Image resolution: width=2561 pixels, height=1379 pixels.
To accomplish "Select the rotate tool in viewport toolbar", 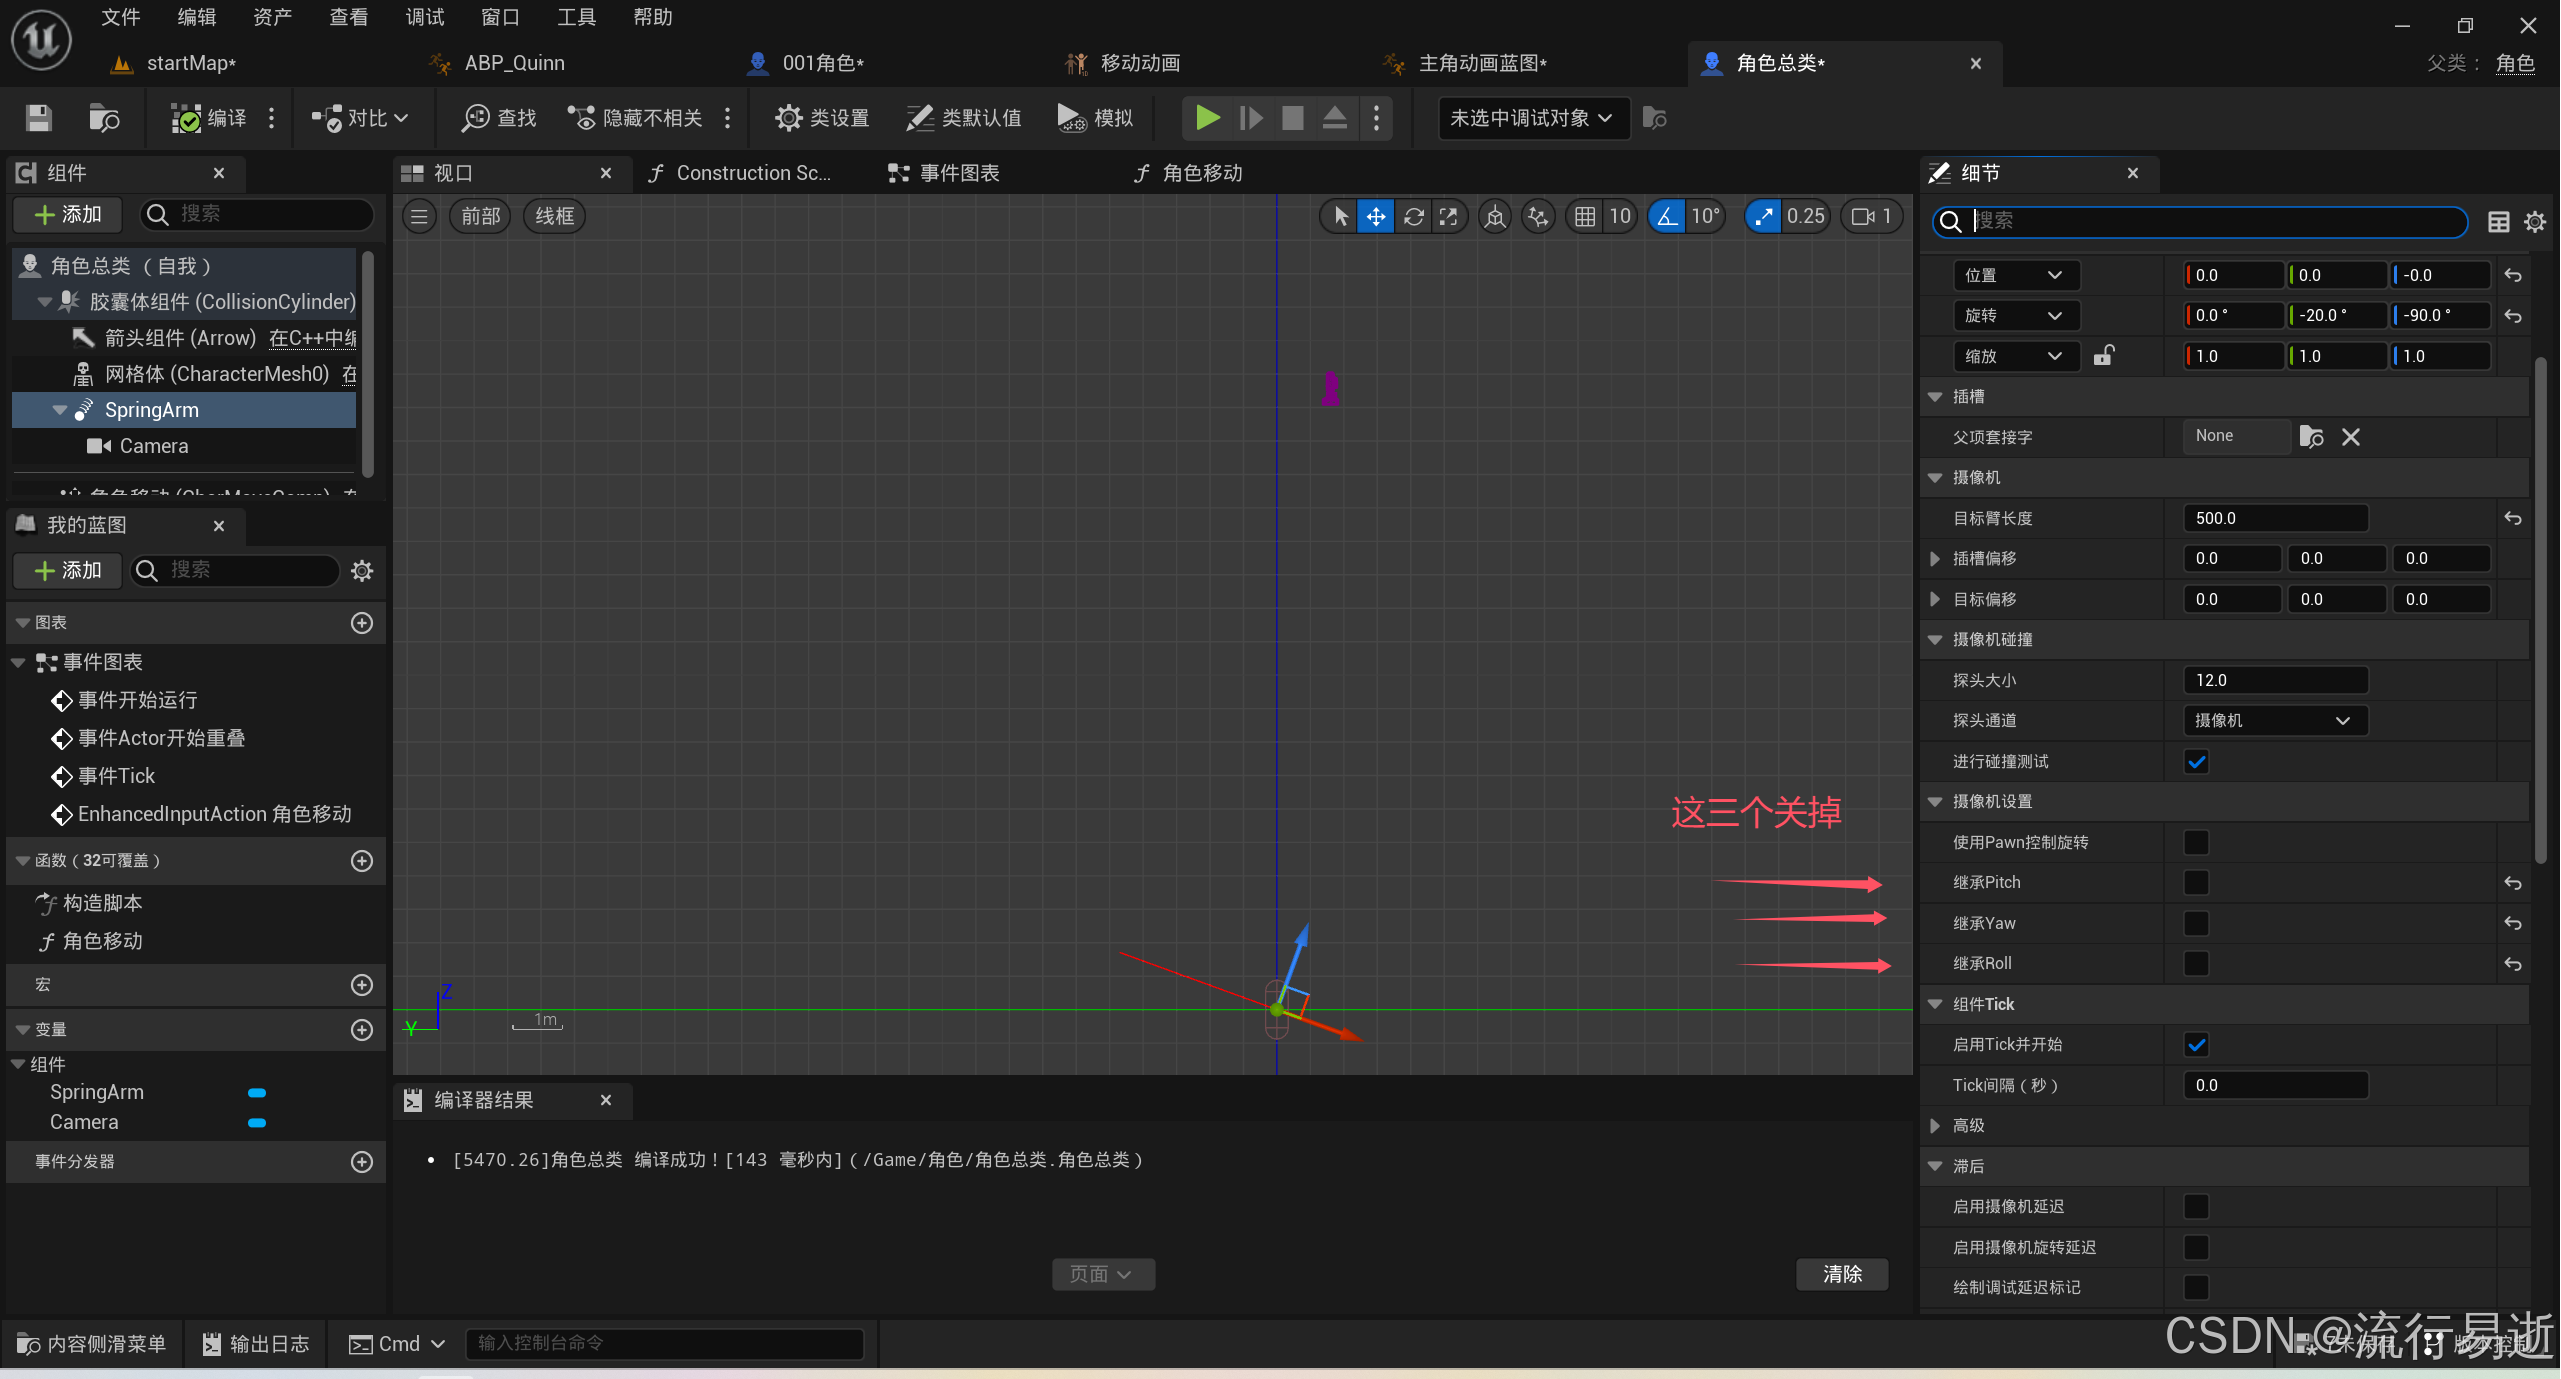I will (x=1413, y=217).
